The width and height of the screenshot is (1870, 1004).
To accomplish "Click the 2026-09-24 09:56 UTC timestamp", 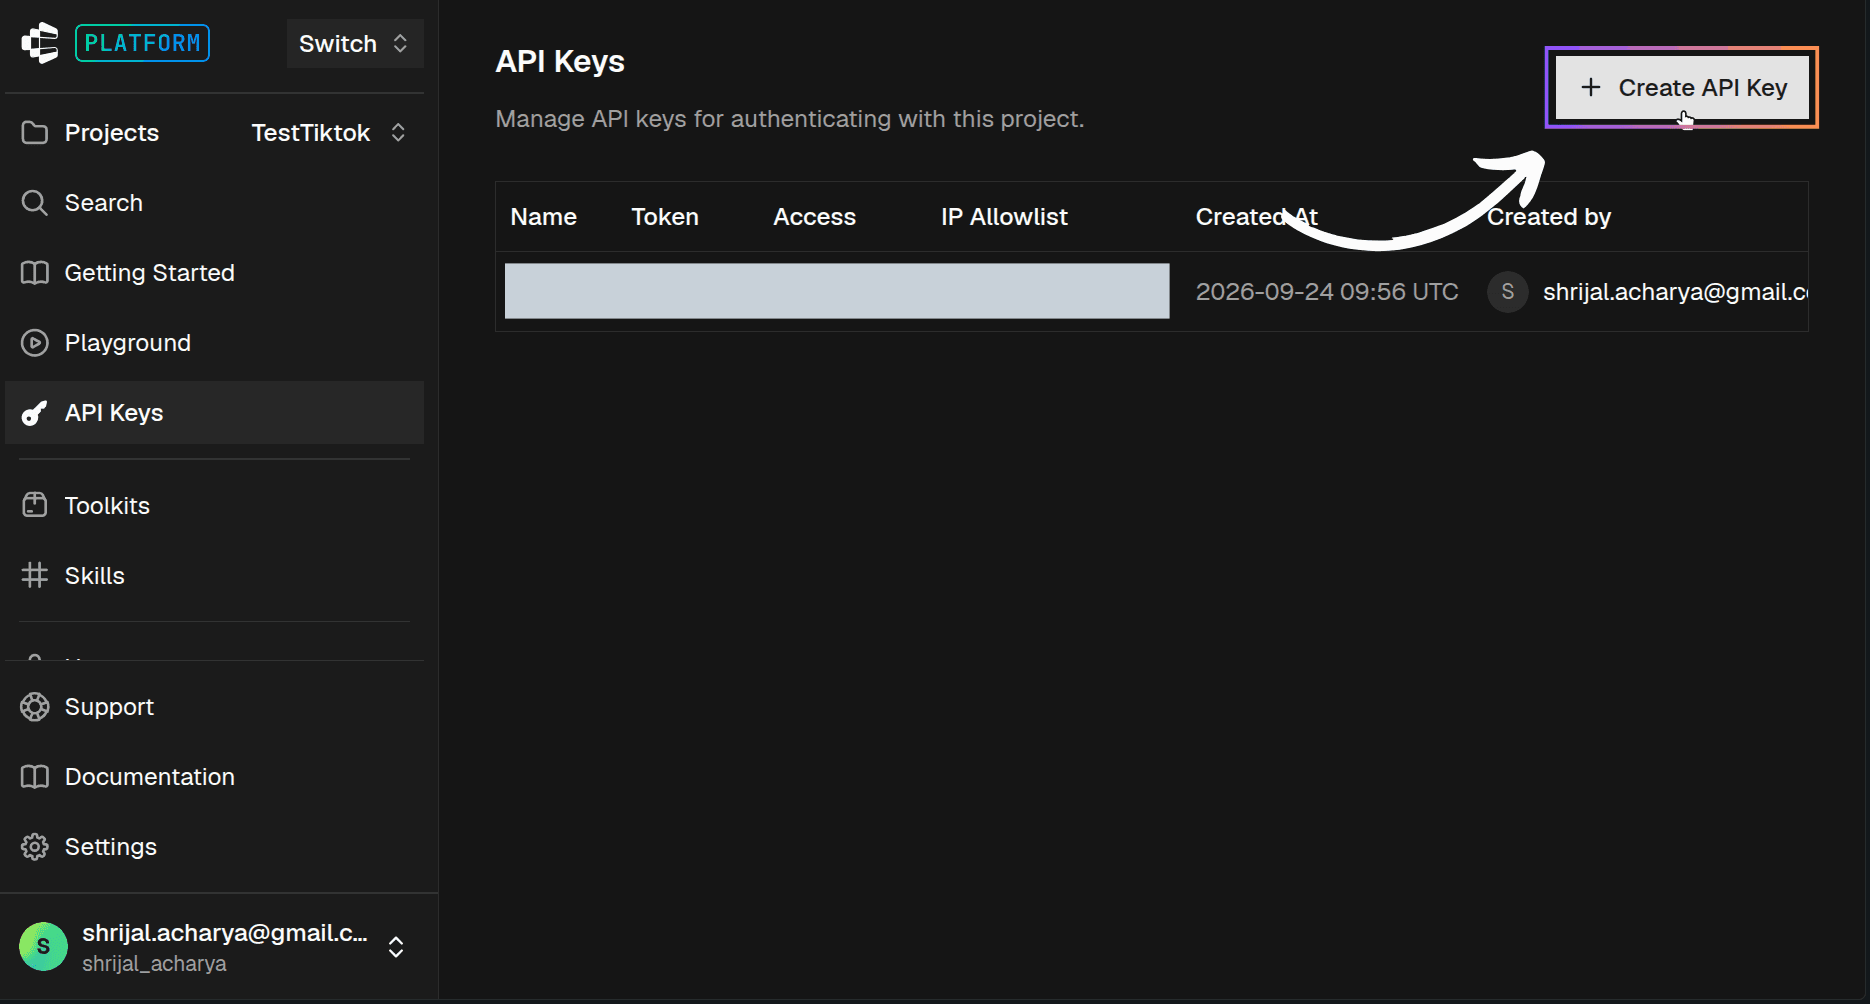I will 1327,292.
